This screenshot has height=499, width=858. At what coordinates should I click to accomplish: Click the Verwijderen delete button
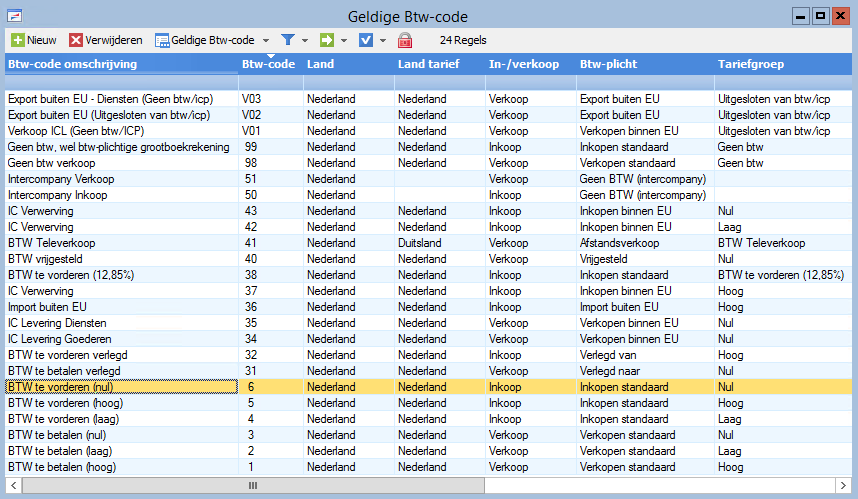click(106, 40)
